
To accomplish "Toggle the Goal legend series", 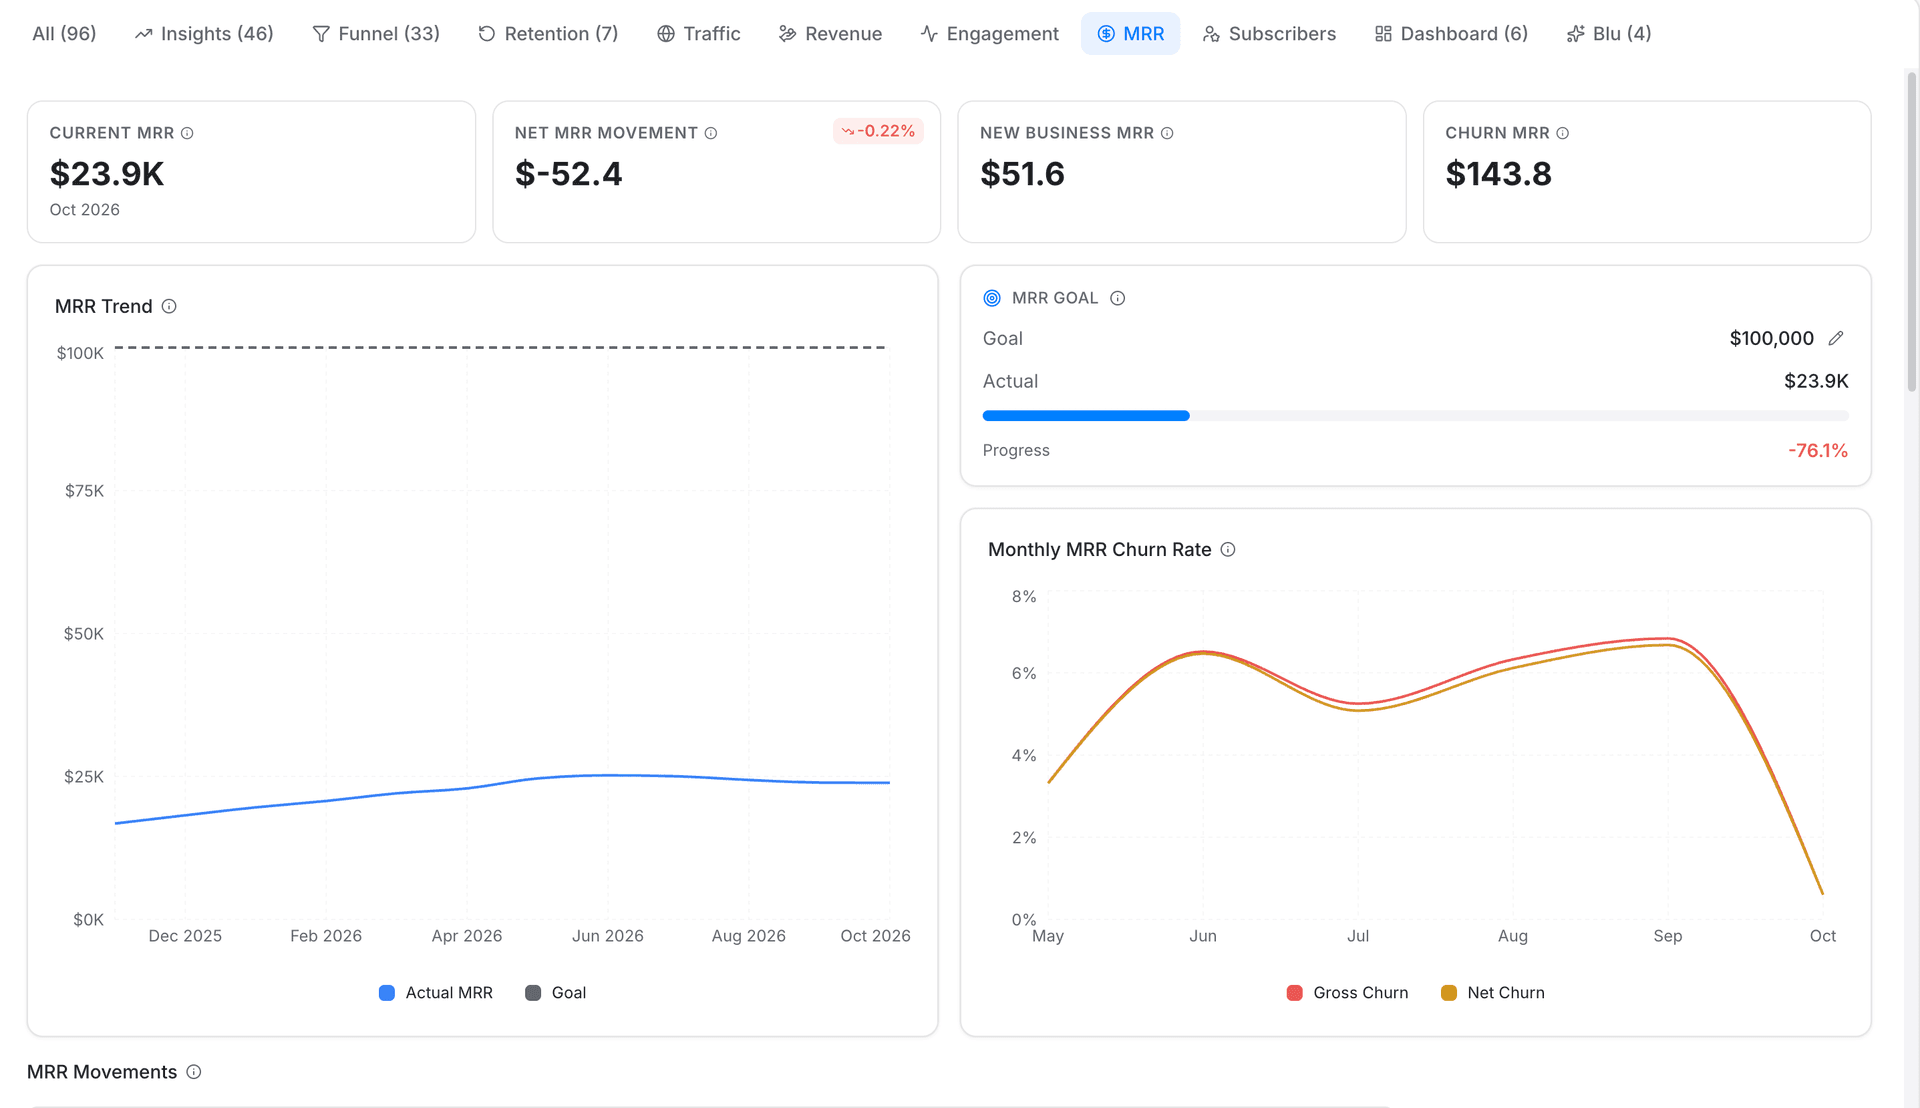I will click(556, 993).
